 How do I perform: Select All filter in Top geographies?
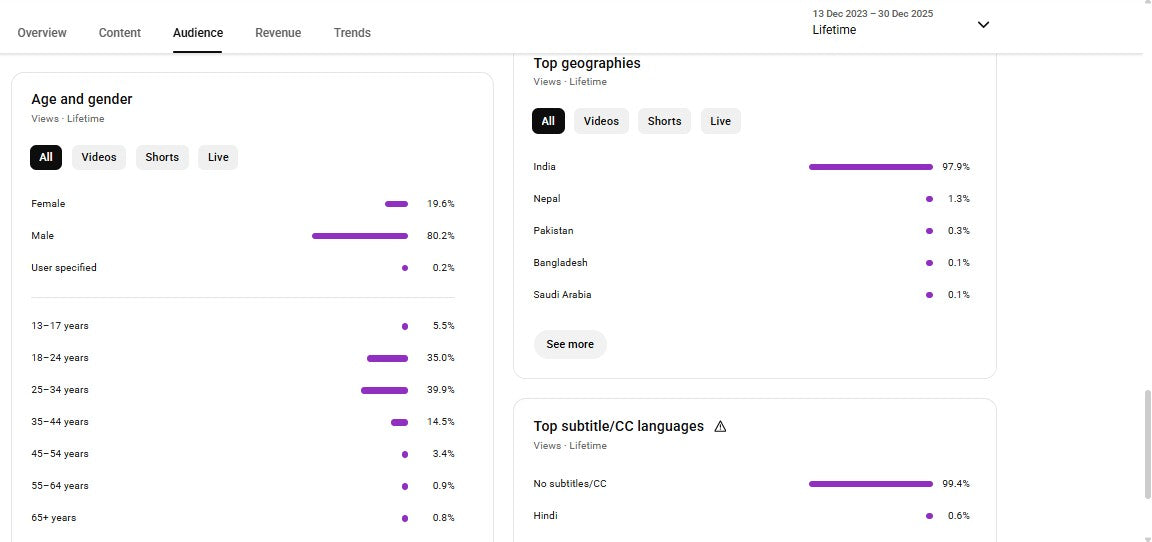(548, 121)
